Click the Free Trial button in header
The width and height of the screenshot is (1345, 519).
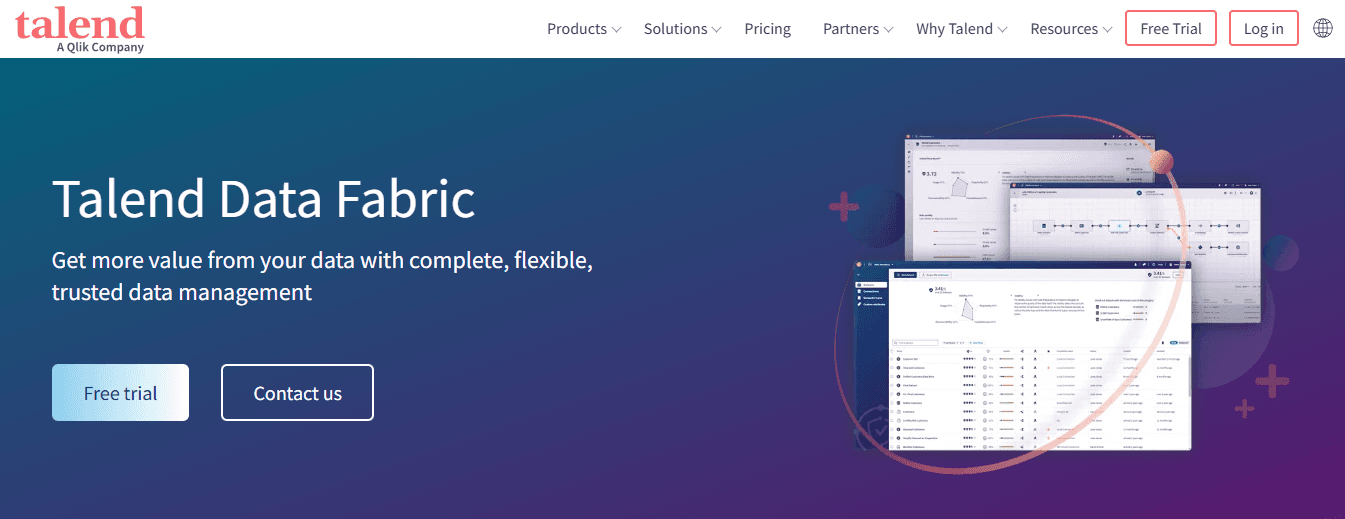[x=1171, y=28]
